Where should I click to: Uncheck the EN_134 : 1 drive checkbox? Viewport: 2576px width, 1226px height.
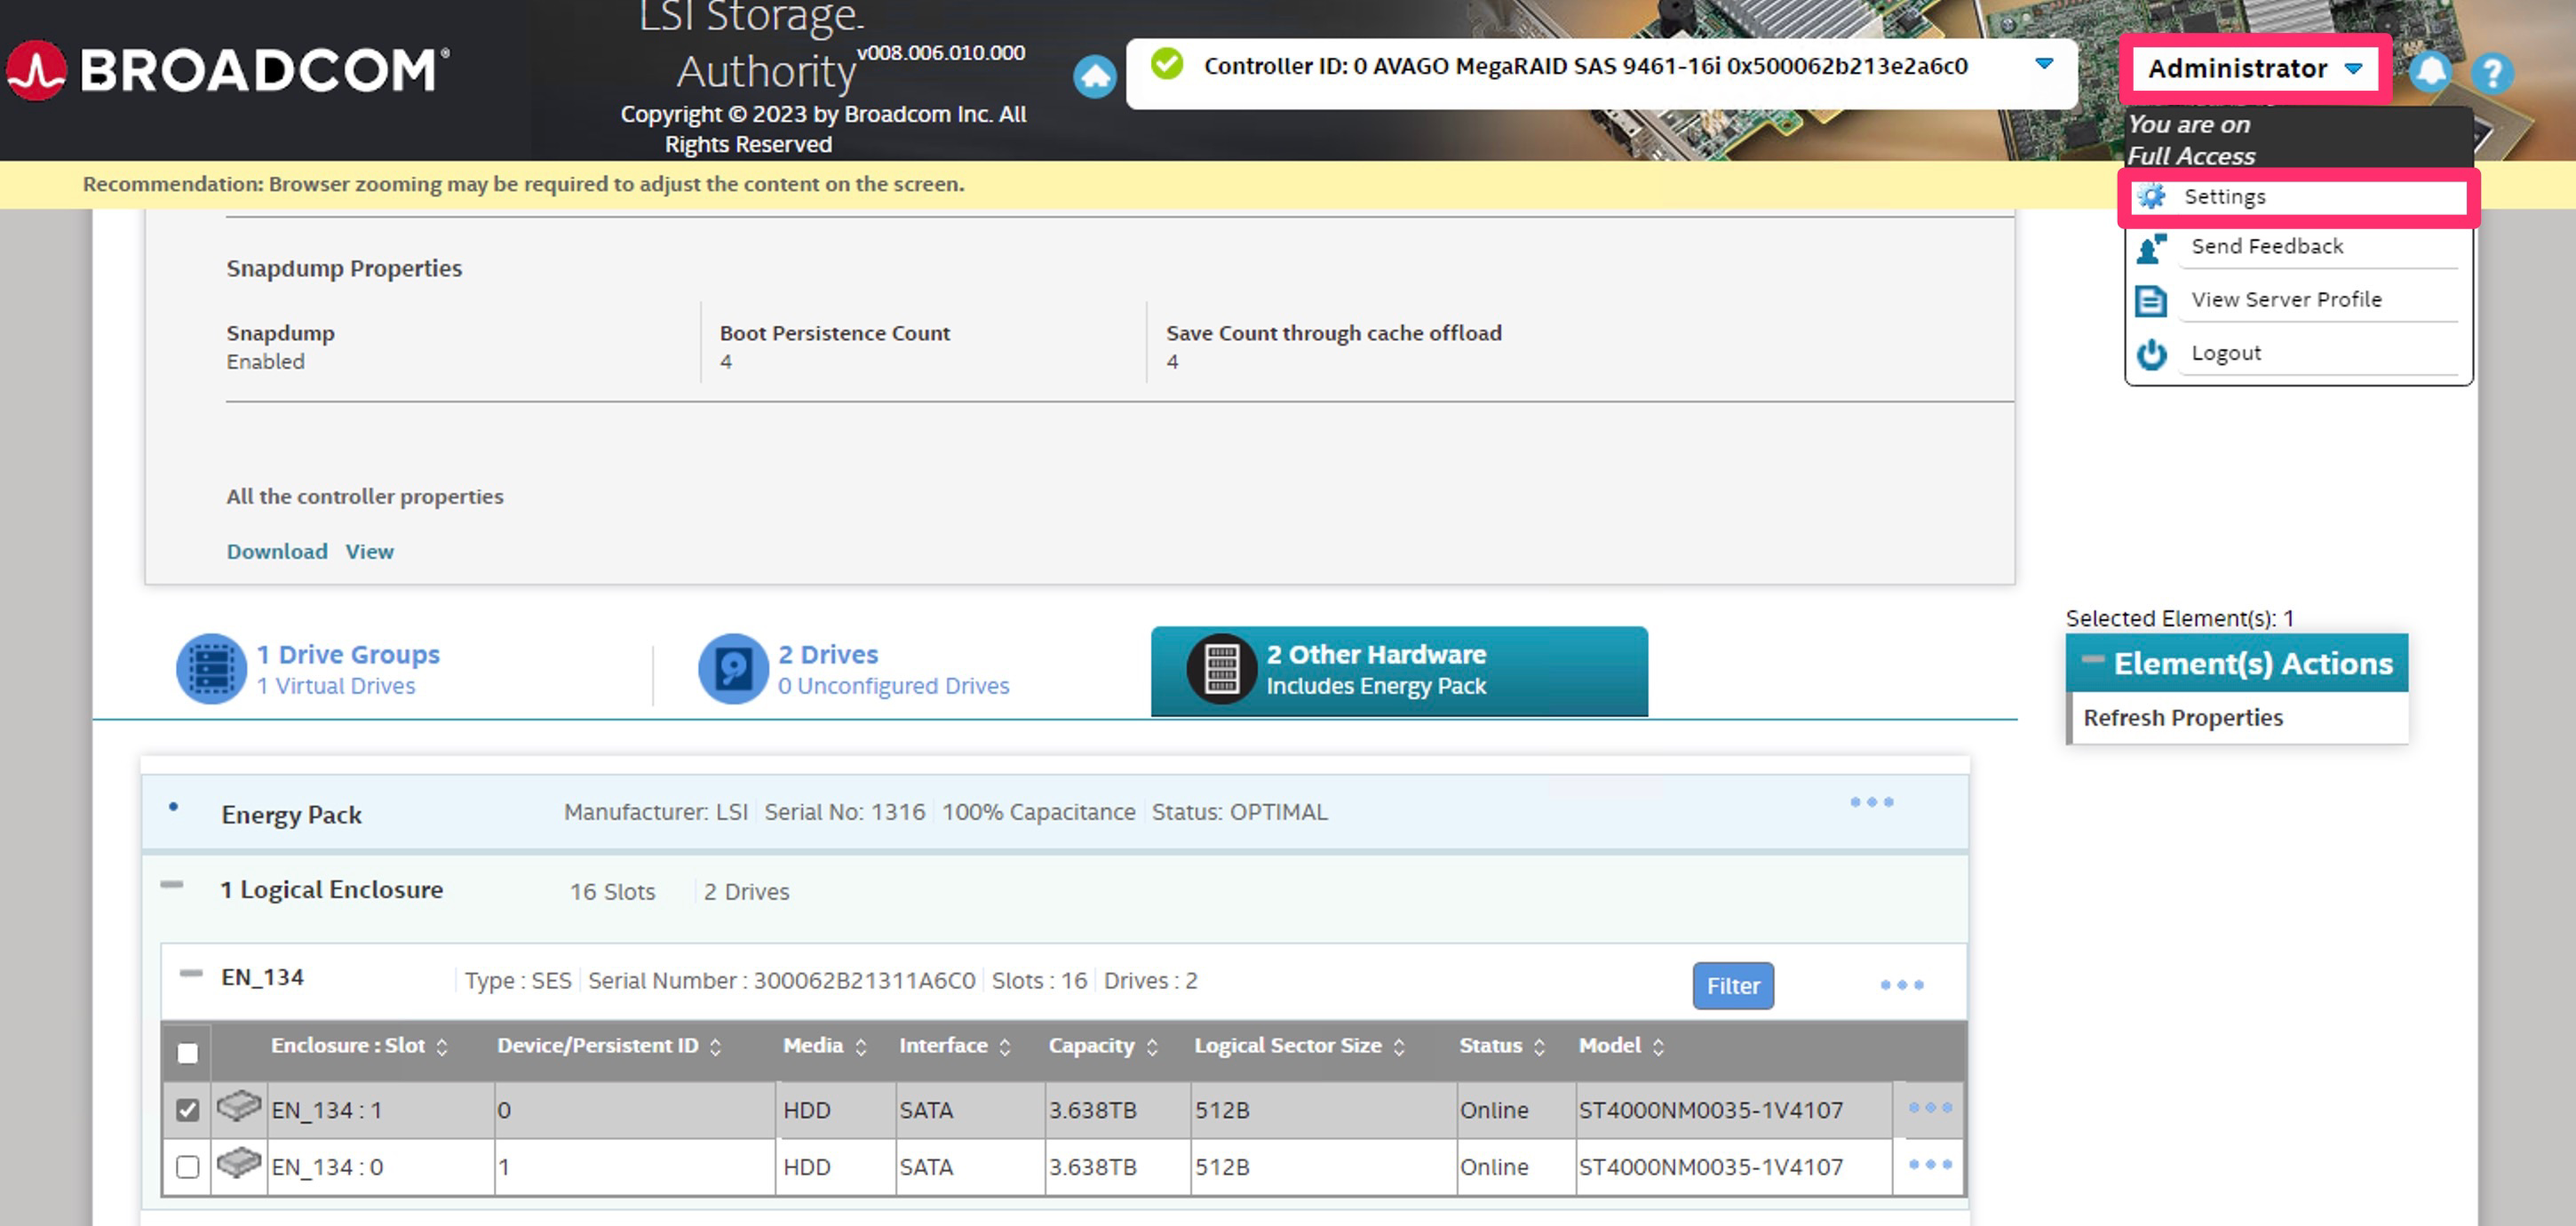click(187, 1110)
